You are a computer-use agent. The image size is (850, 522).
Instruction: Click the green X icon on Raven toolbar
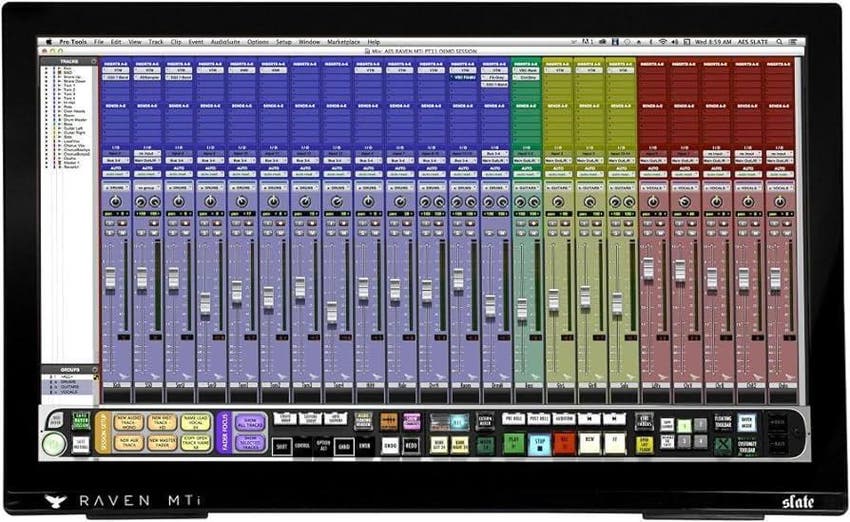pos(721,445)
